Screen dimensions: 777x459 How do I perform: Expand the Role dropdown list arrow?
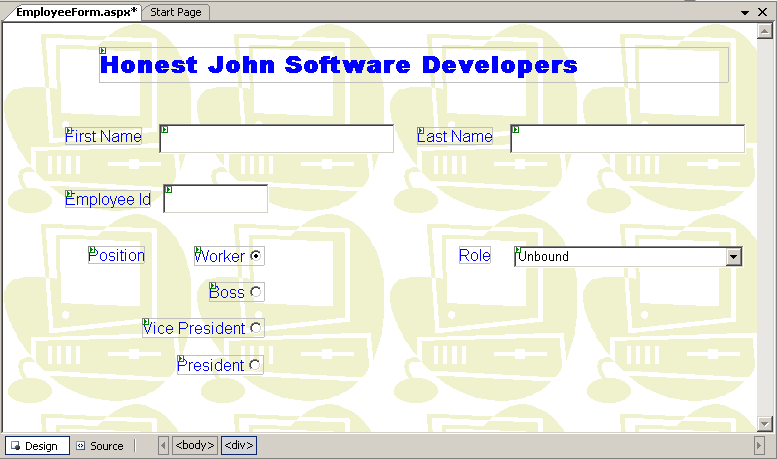tap(734, 257)
